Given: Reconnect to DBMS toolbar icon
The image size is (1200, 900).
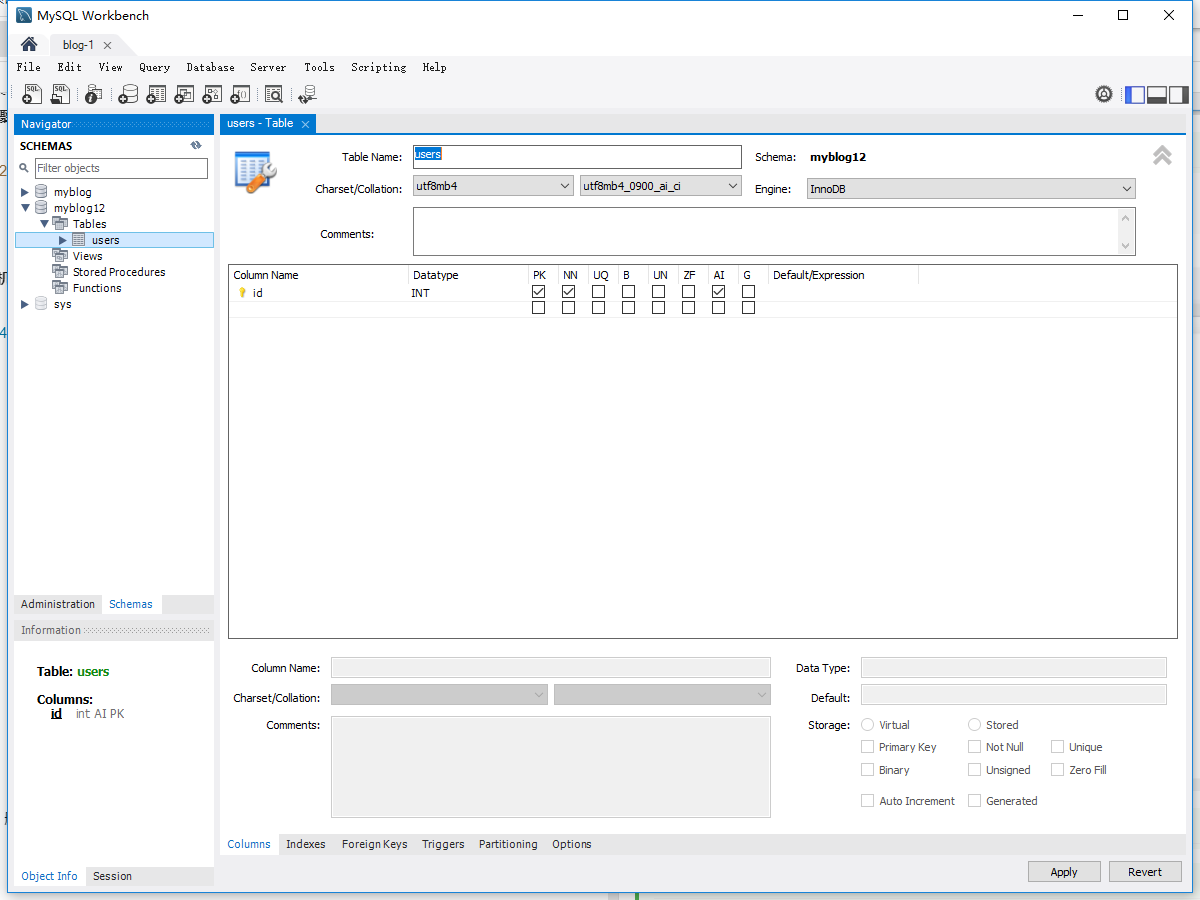Looking at the screenshot, I should coord(307,94).
